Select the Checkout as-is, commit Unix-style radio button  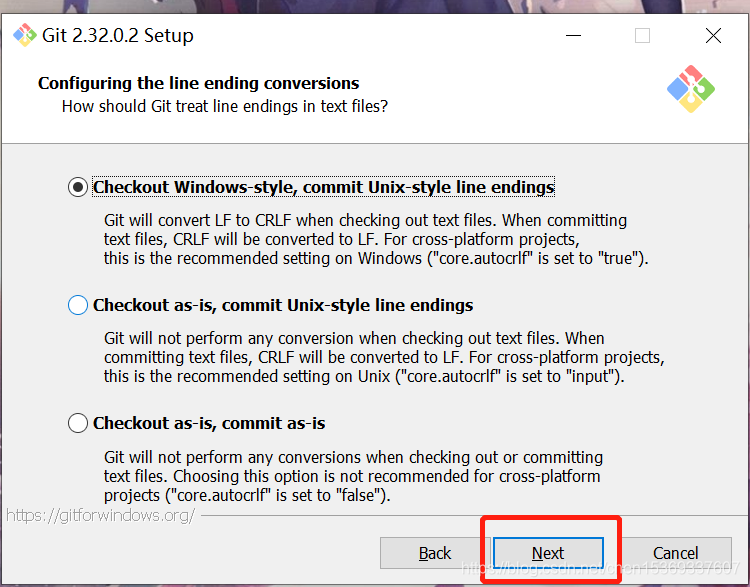coord(78,305)
